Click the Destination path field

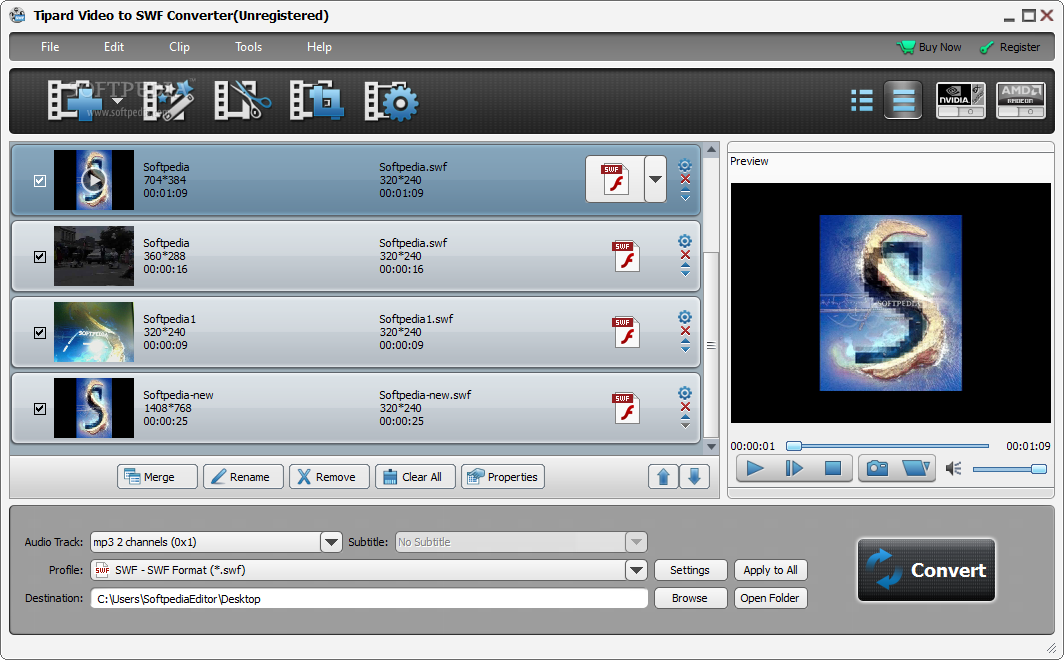tap(369, 598)
